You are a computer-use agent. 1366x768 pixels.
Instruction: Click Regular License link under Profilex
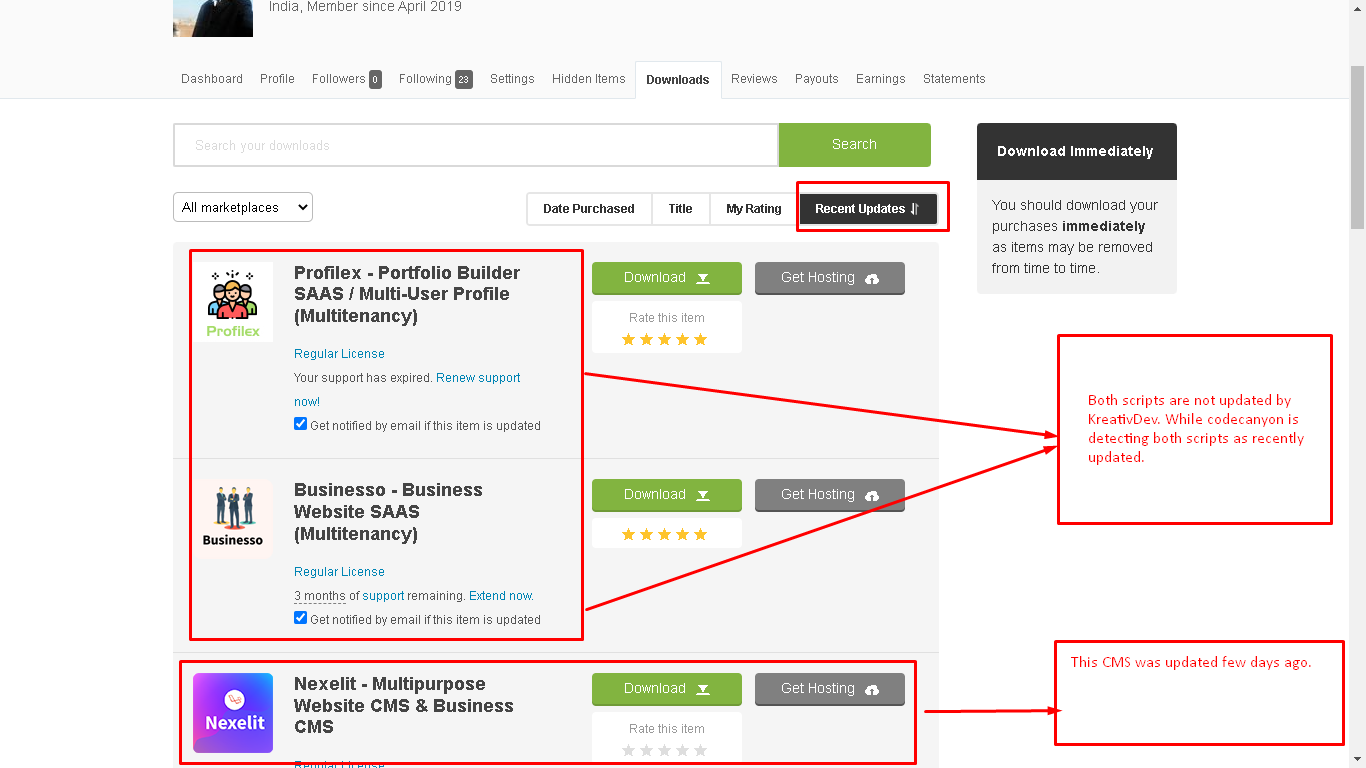tap(339, 354)
